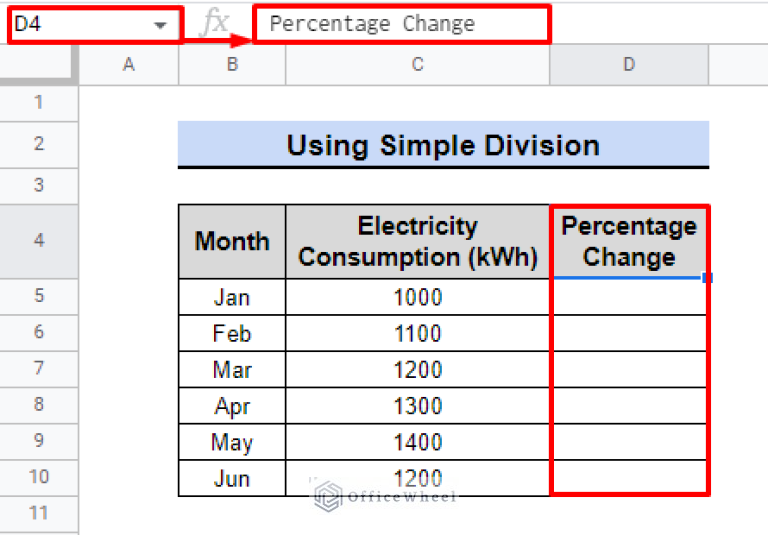
Task: Select the cell with value 1300
Action: click(418, 406)
